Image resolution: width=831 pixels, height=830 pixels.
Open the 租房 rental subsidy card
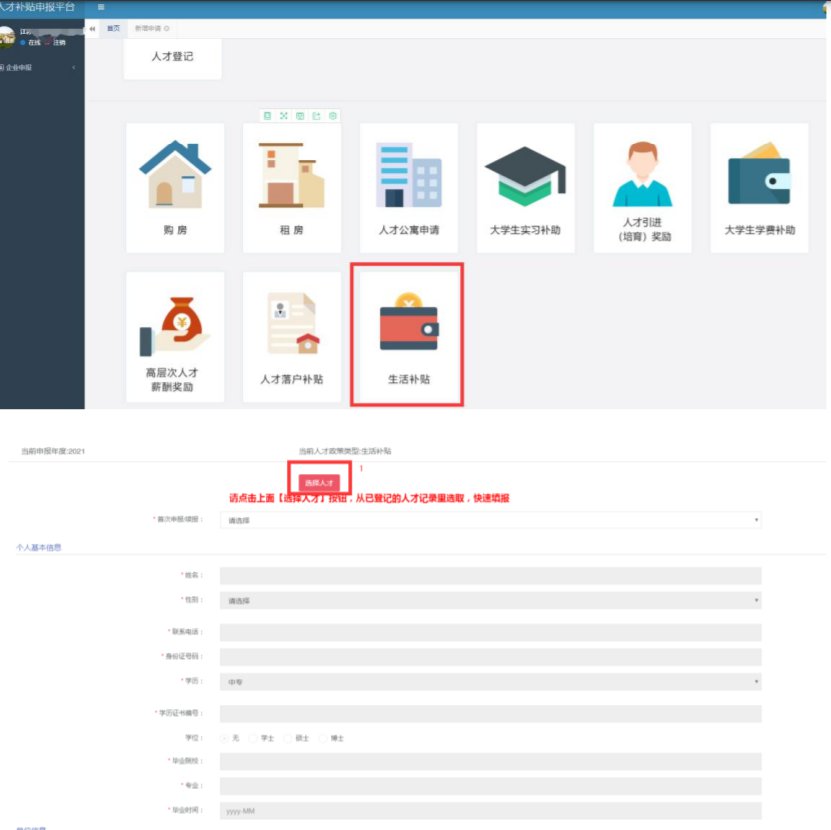coord(292,188)
